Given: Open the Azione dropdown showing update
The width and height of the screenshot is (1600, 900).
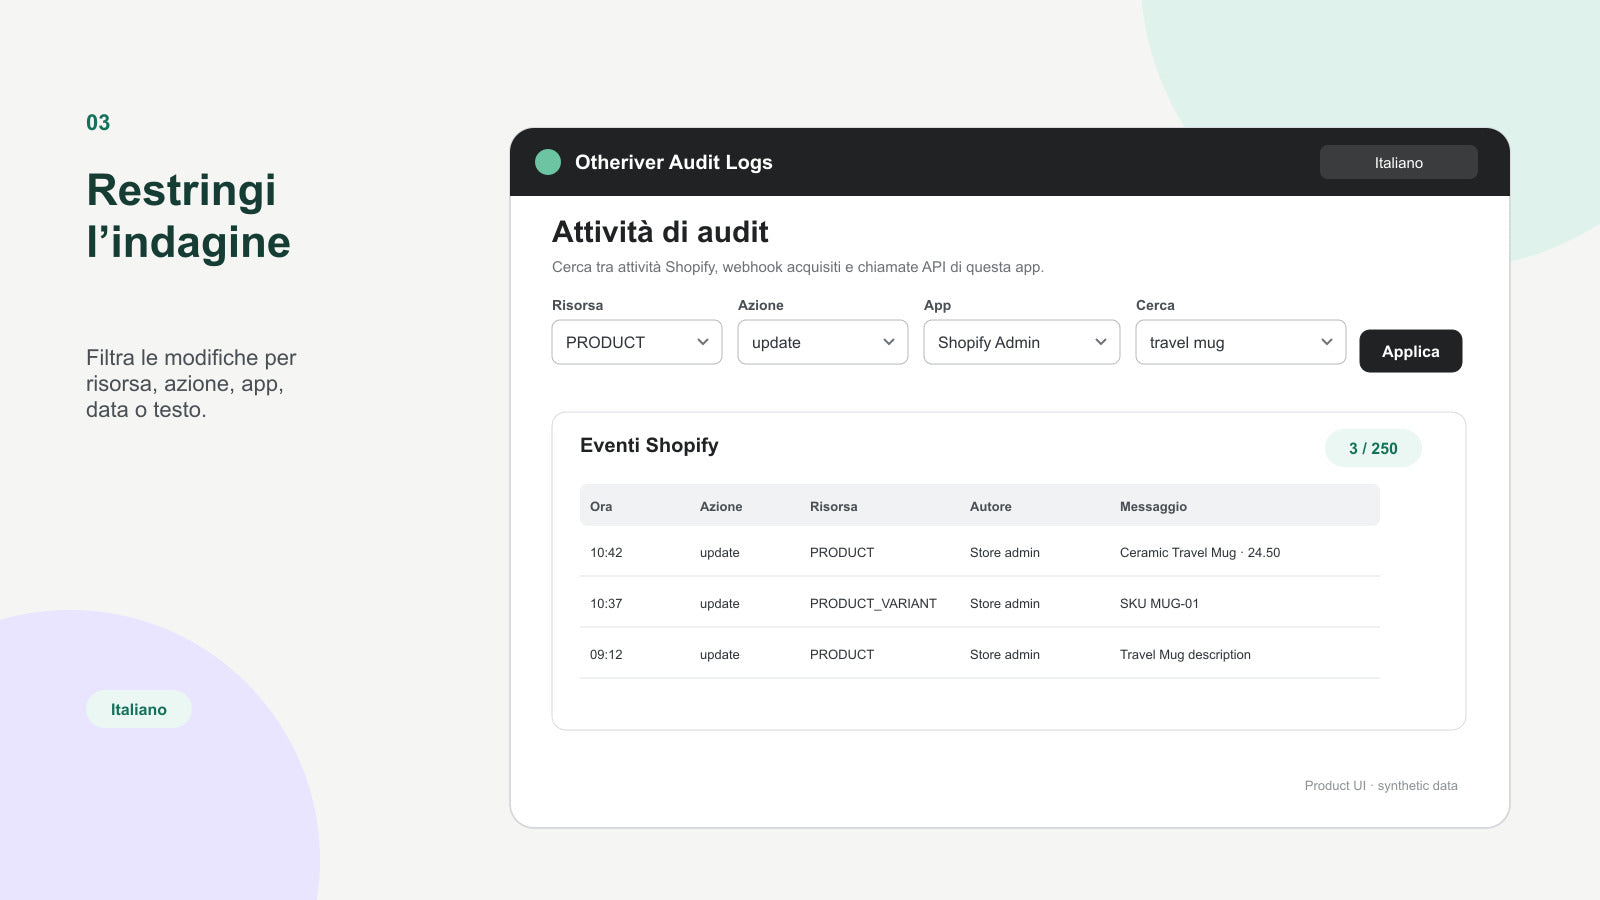Looking at the screenshot, I should (823, 342).
